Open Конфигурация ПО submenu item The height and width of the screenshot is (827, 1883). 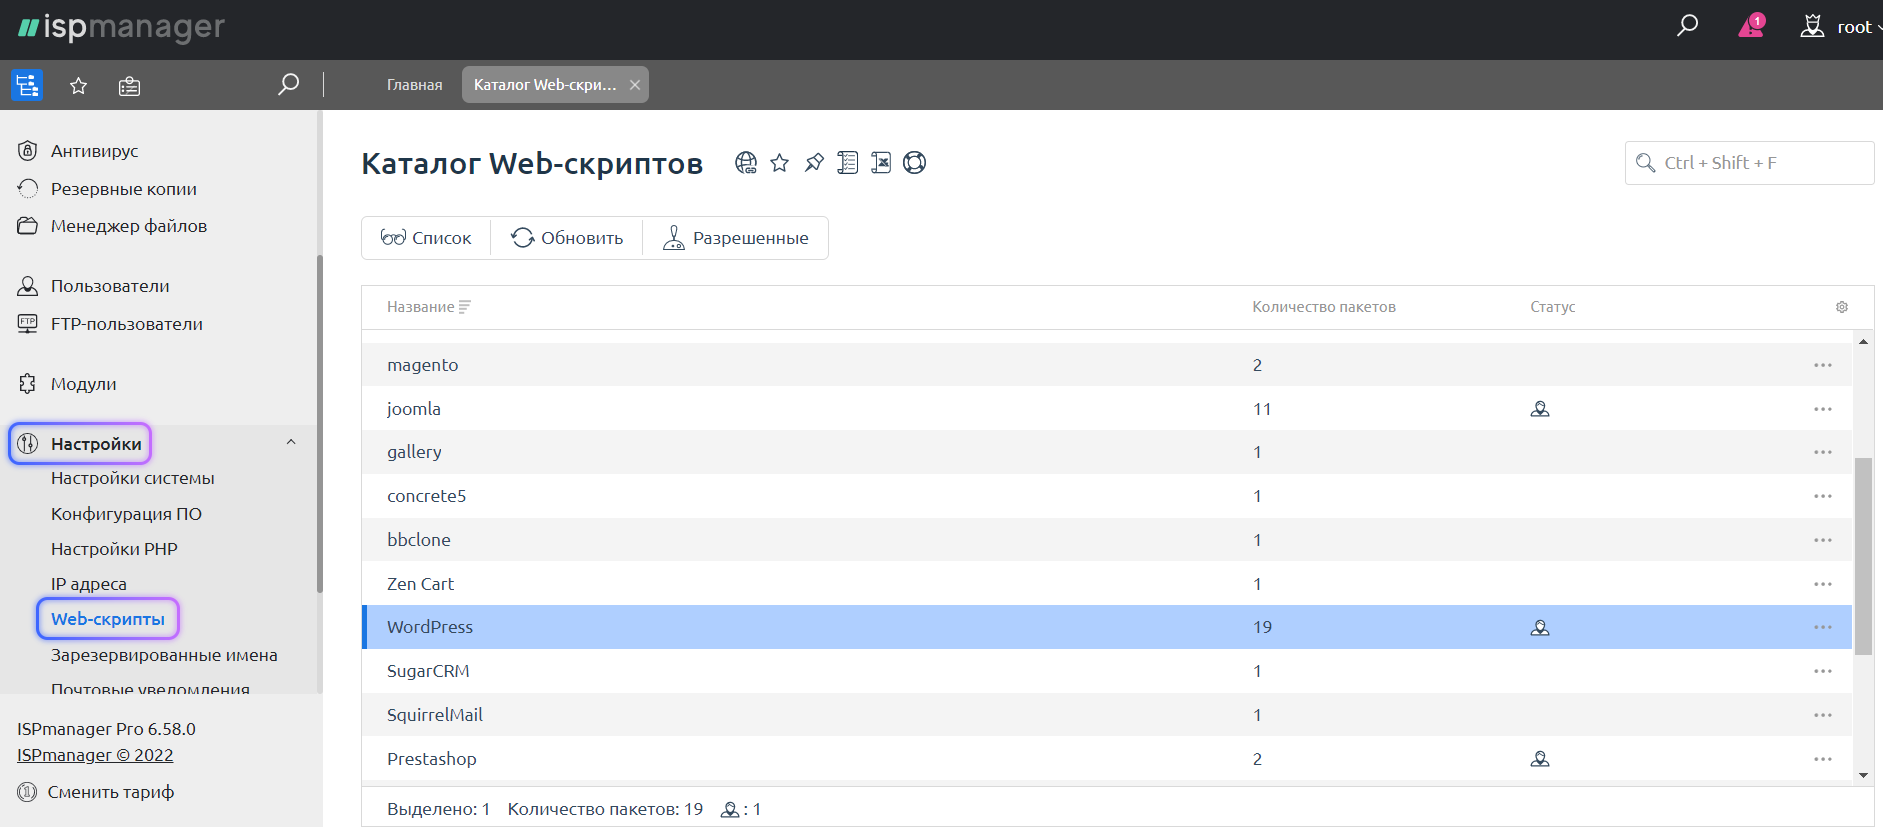coord(126,514)
